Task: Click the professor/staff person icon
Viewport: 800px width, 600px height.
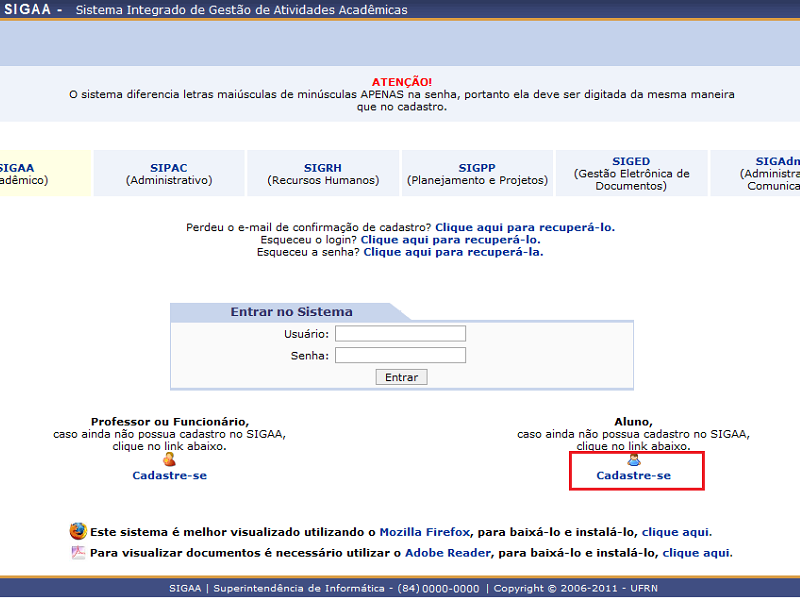Action: point(169,460)
